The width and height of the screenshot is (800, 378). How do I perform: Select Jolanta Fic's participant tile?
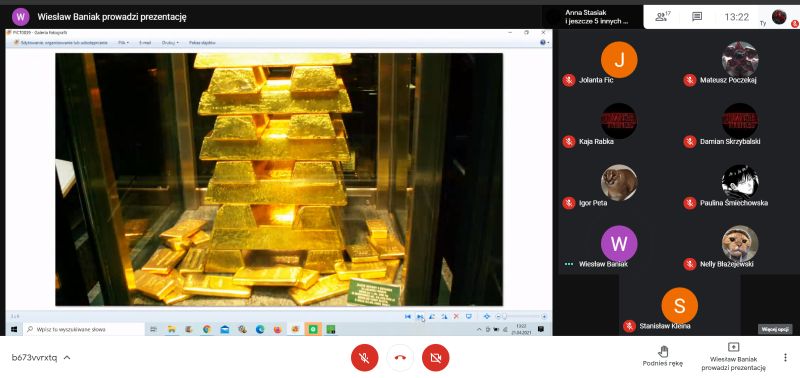tap(619, 64)
